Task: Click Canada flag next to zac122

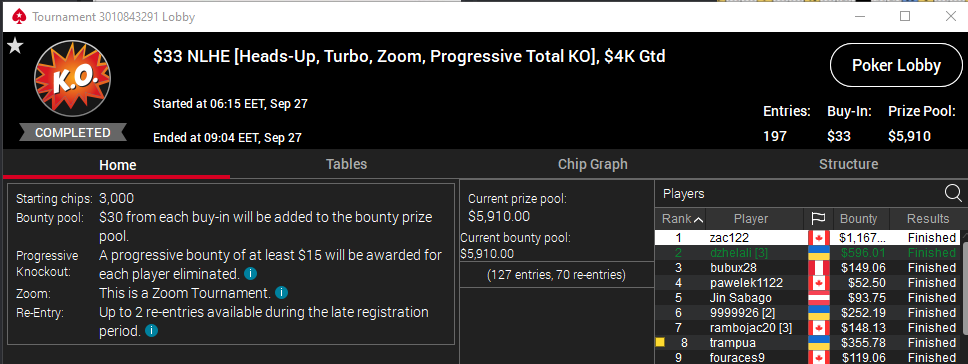Action: (818, 238)
